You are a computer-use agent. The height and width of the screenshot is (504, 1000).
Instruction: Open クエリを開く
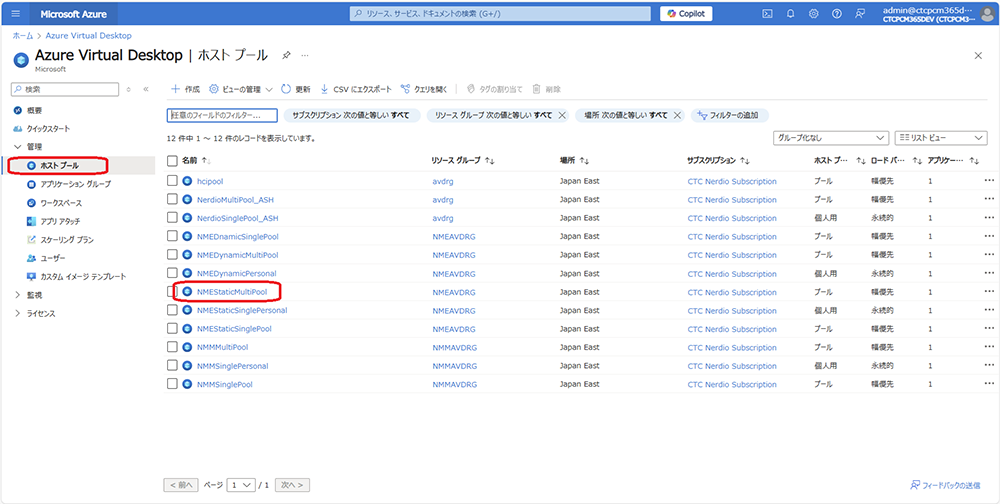pyautogui.click(x=424, y=89)
